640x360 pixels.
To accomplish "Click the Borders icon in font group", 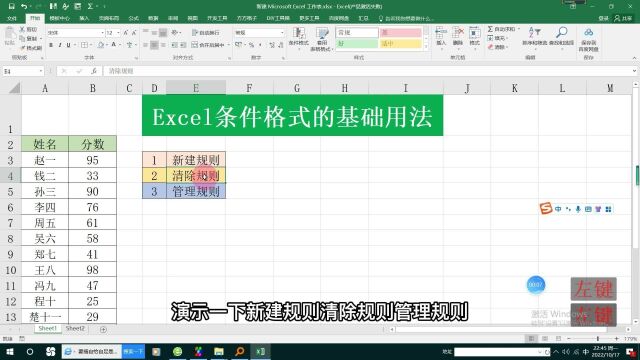I will 84,45.
